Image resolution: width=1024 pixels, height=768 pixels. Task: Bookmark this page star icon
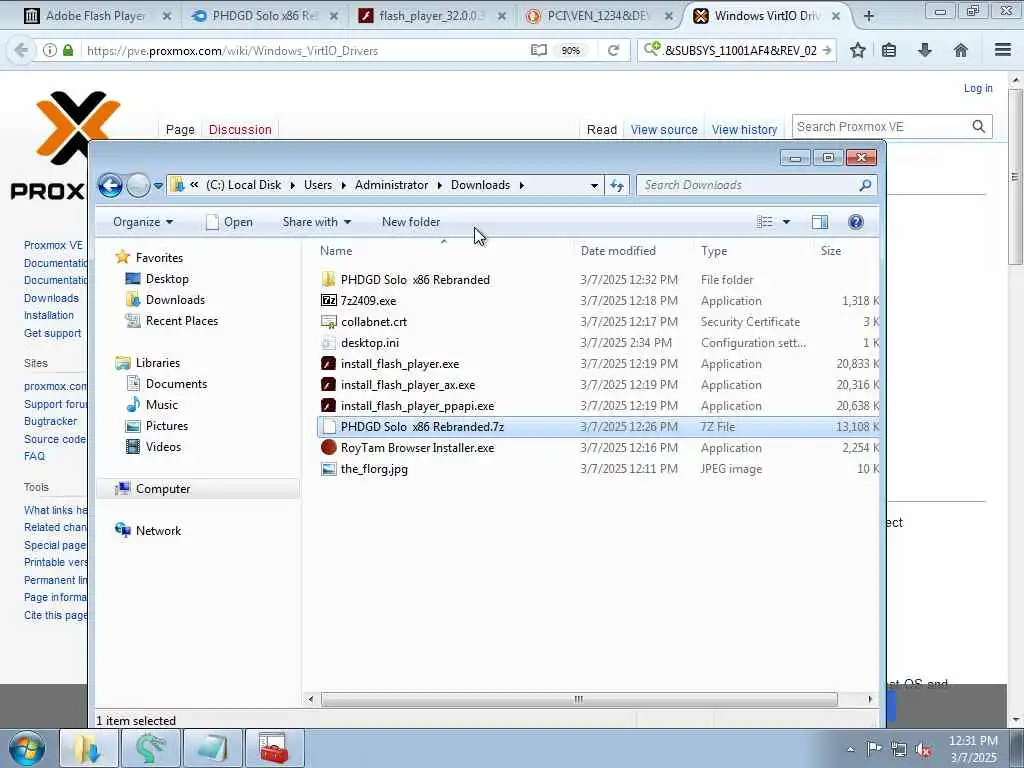click(858, 50)
